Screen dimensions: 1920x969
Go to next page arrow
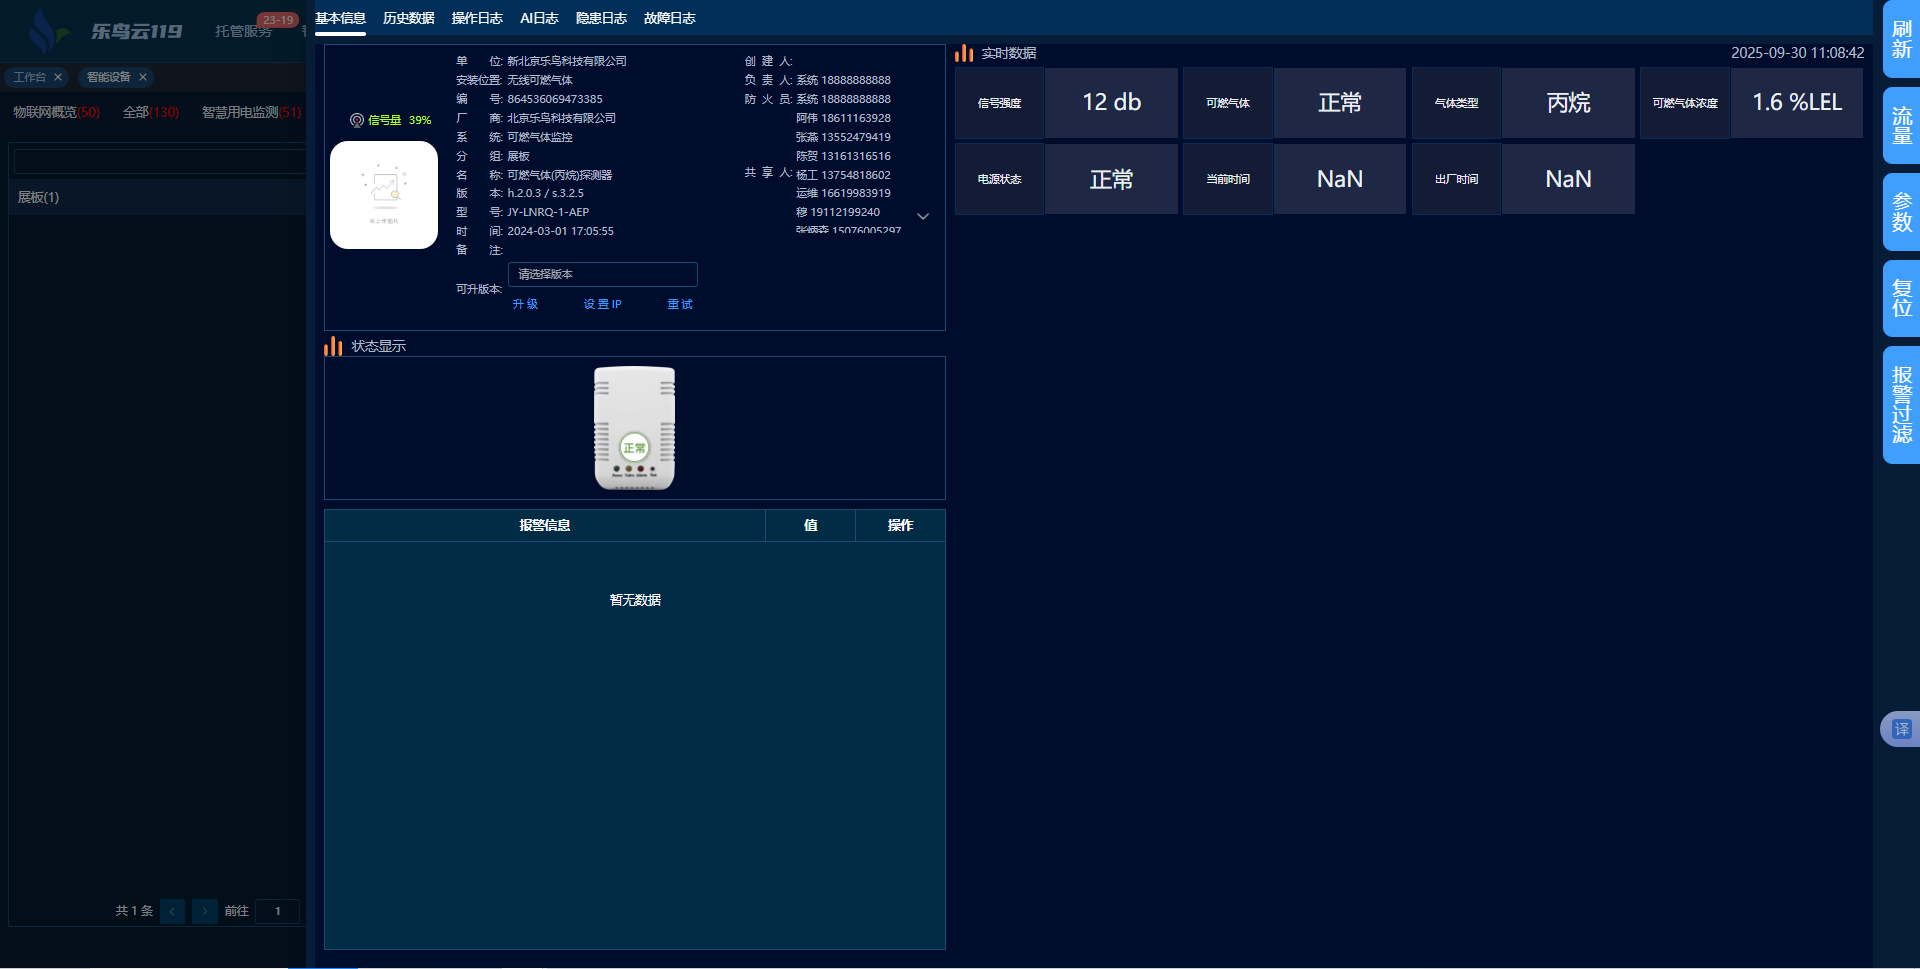[x=204, y=911]
